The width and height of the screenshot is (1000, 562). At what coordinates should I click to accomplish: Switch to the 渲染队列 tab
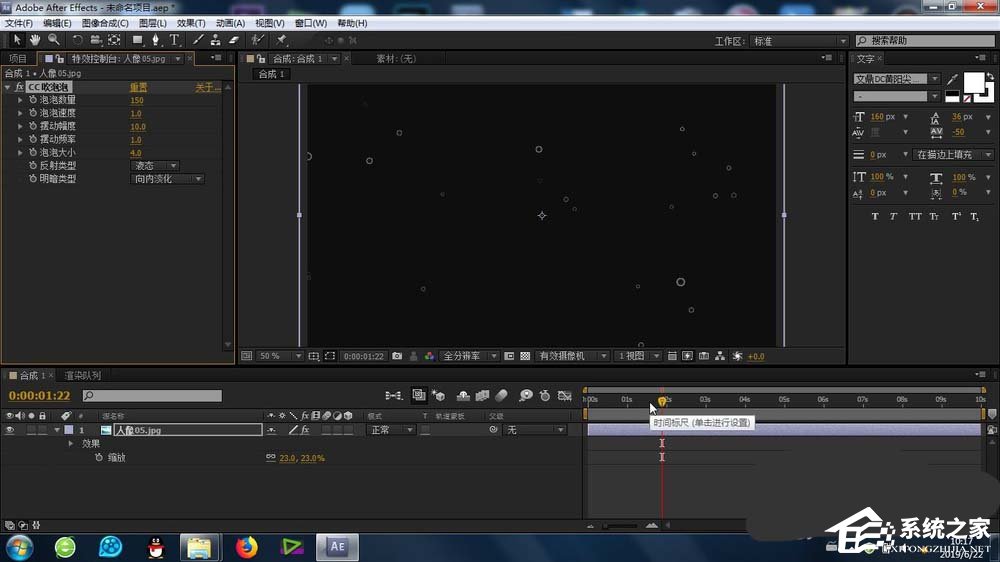pyautogui.click(x=82, y=376)
